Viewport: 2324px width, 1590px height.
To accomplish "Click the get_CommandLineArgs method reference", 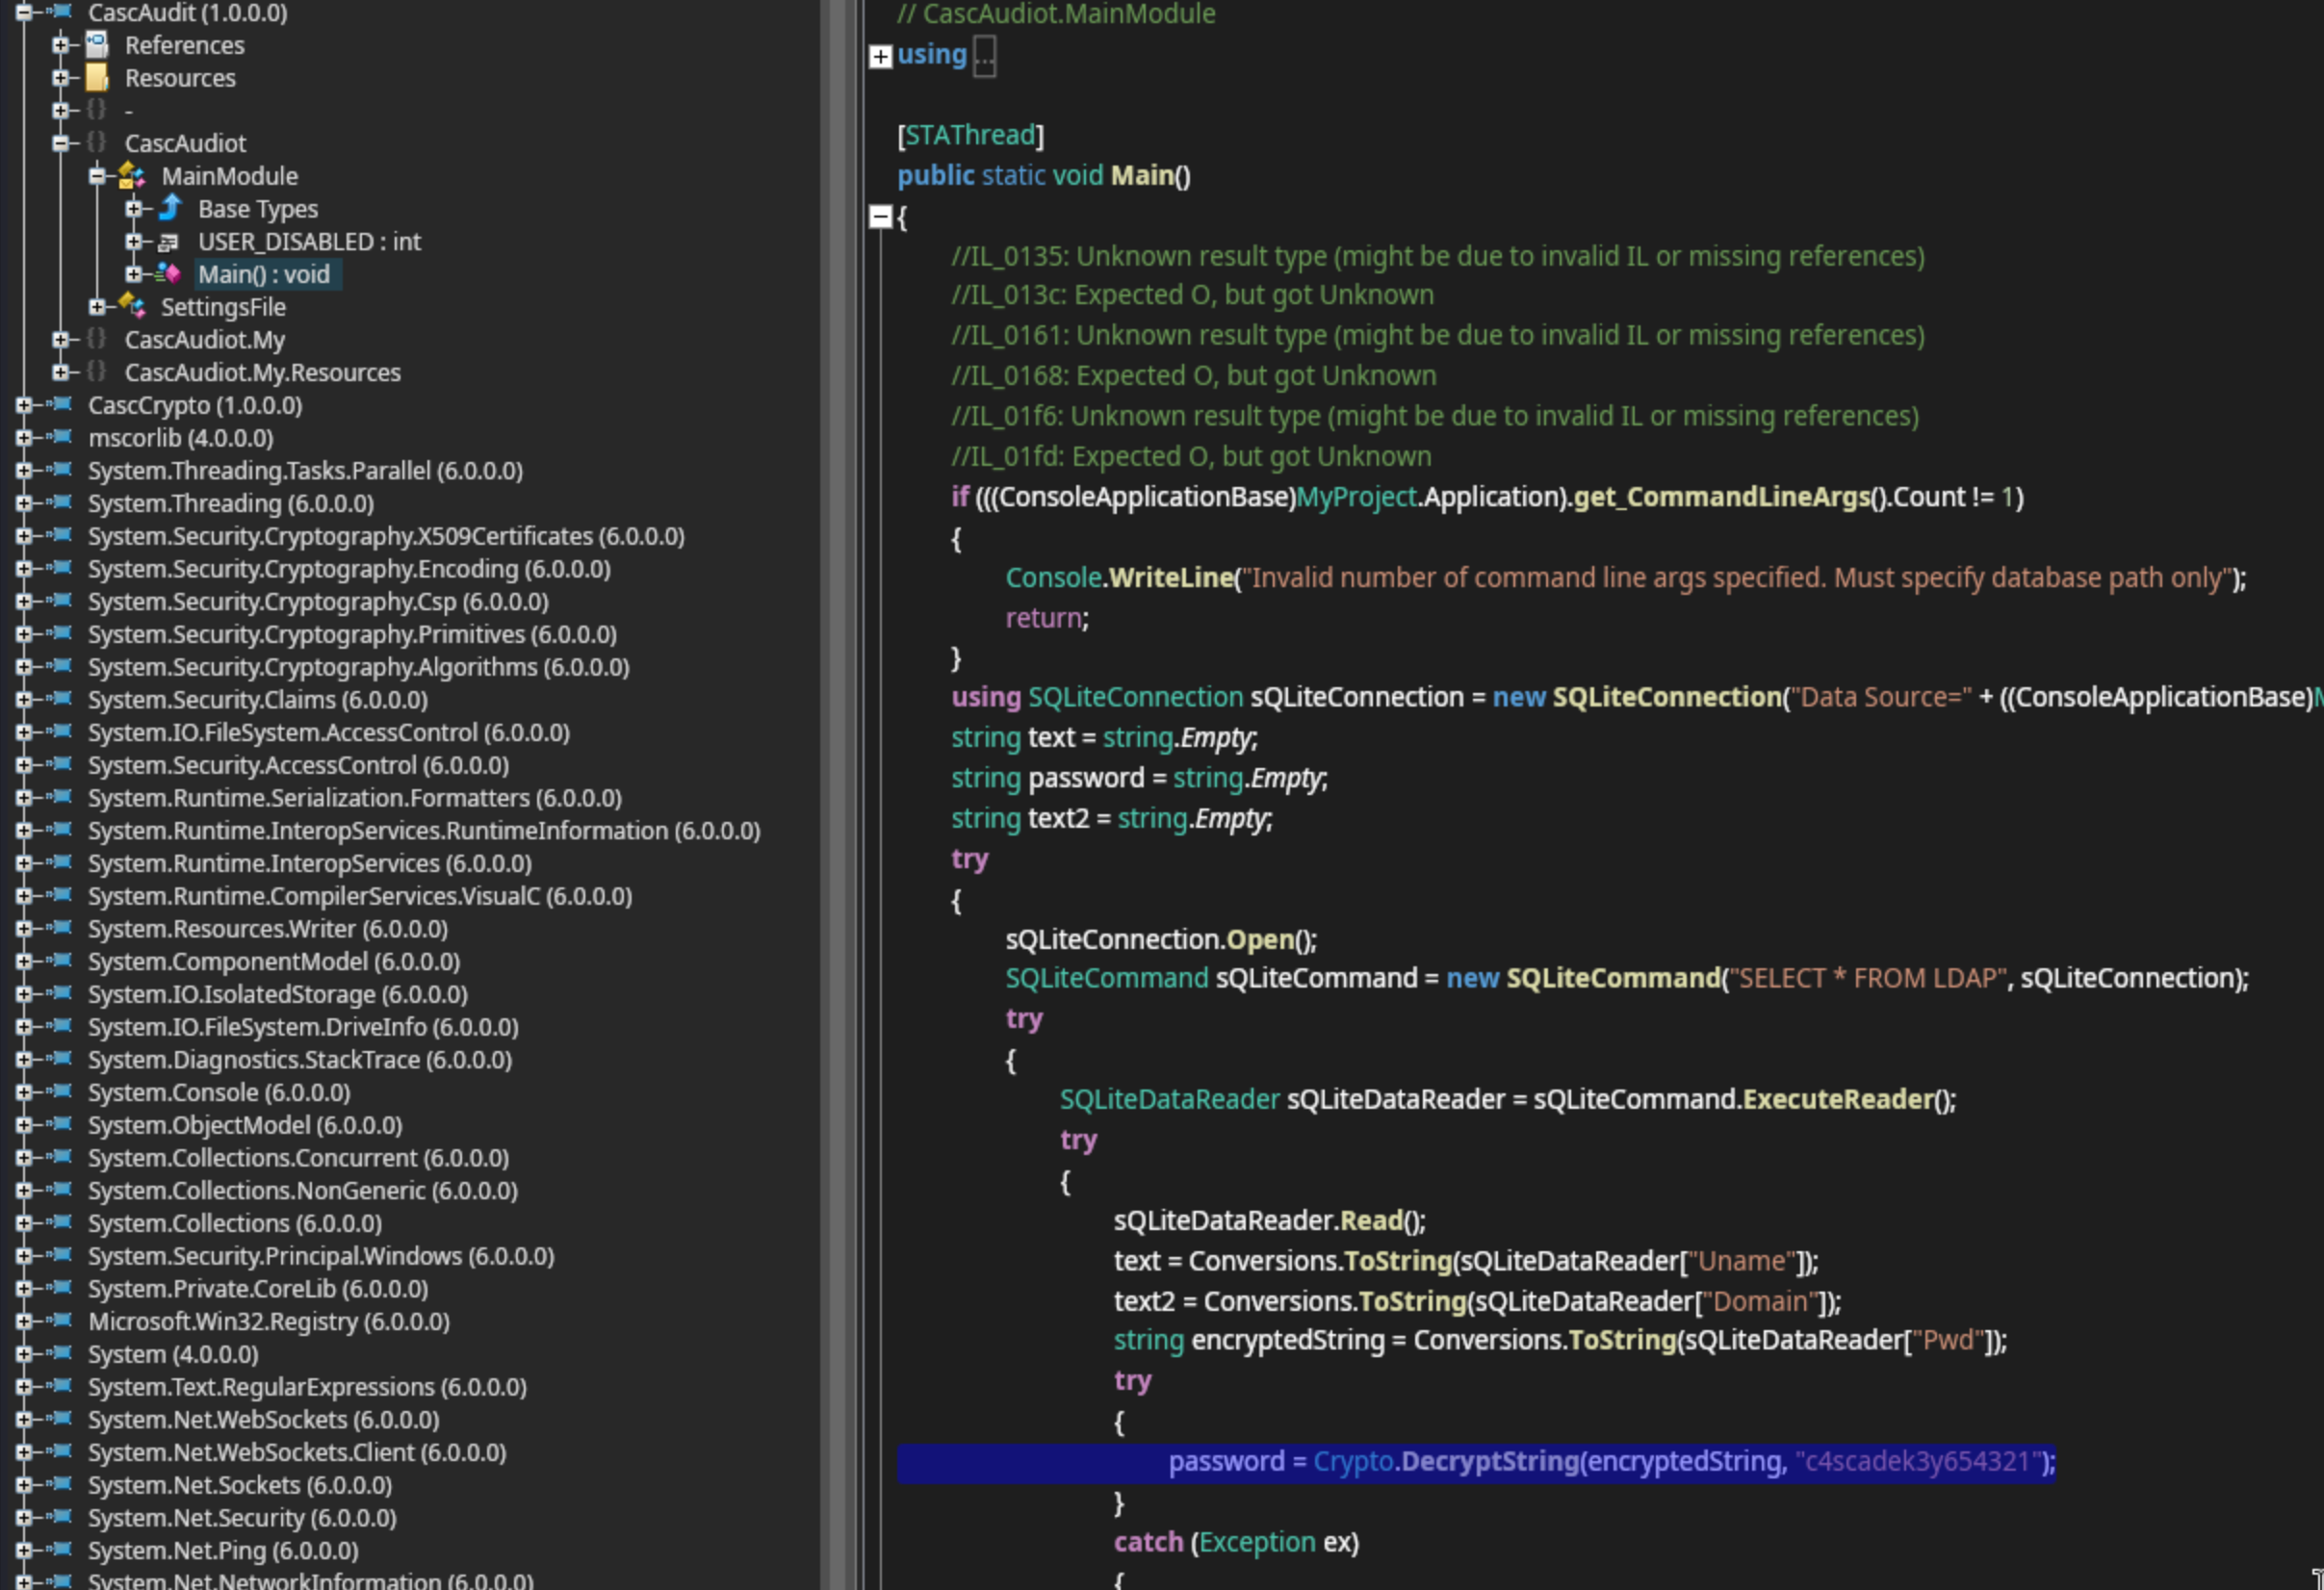I will pyautogui.click(x=1721, y=497).
